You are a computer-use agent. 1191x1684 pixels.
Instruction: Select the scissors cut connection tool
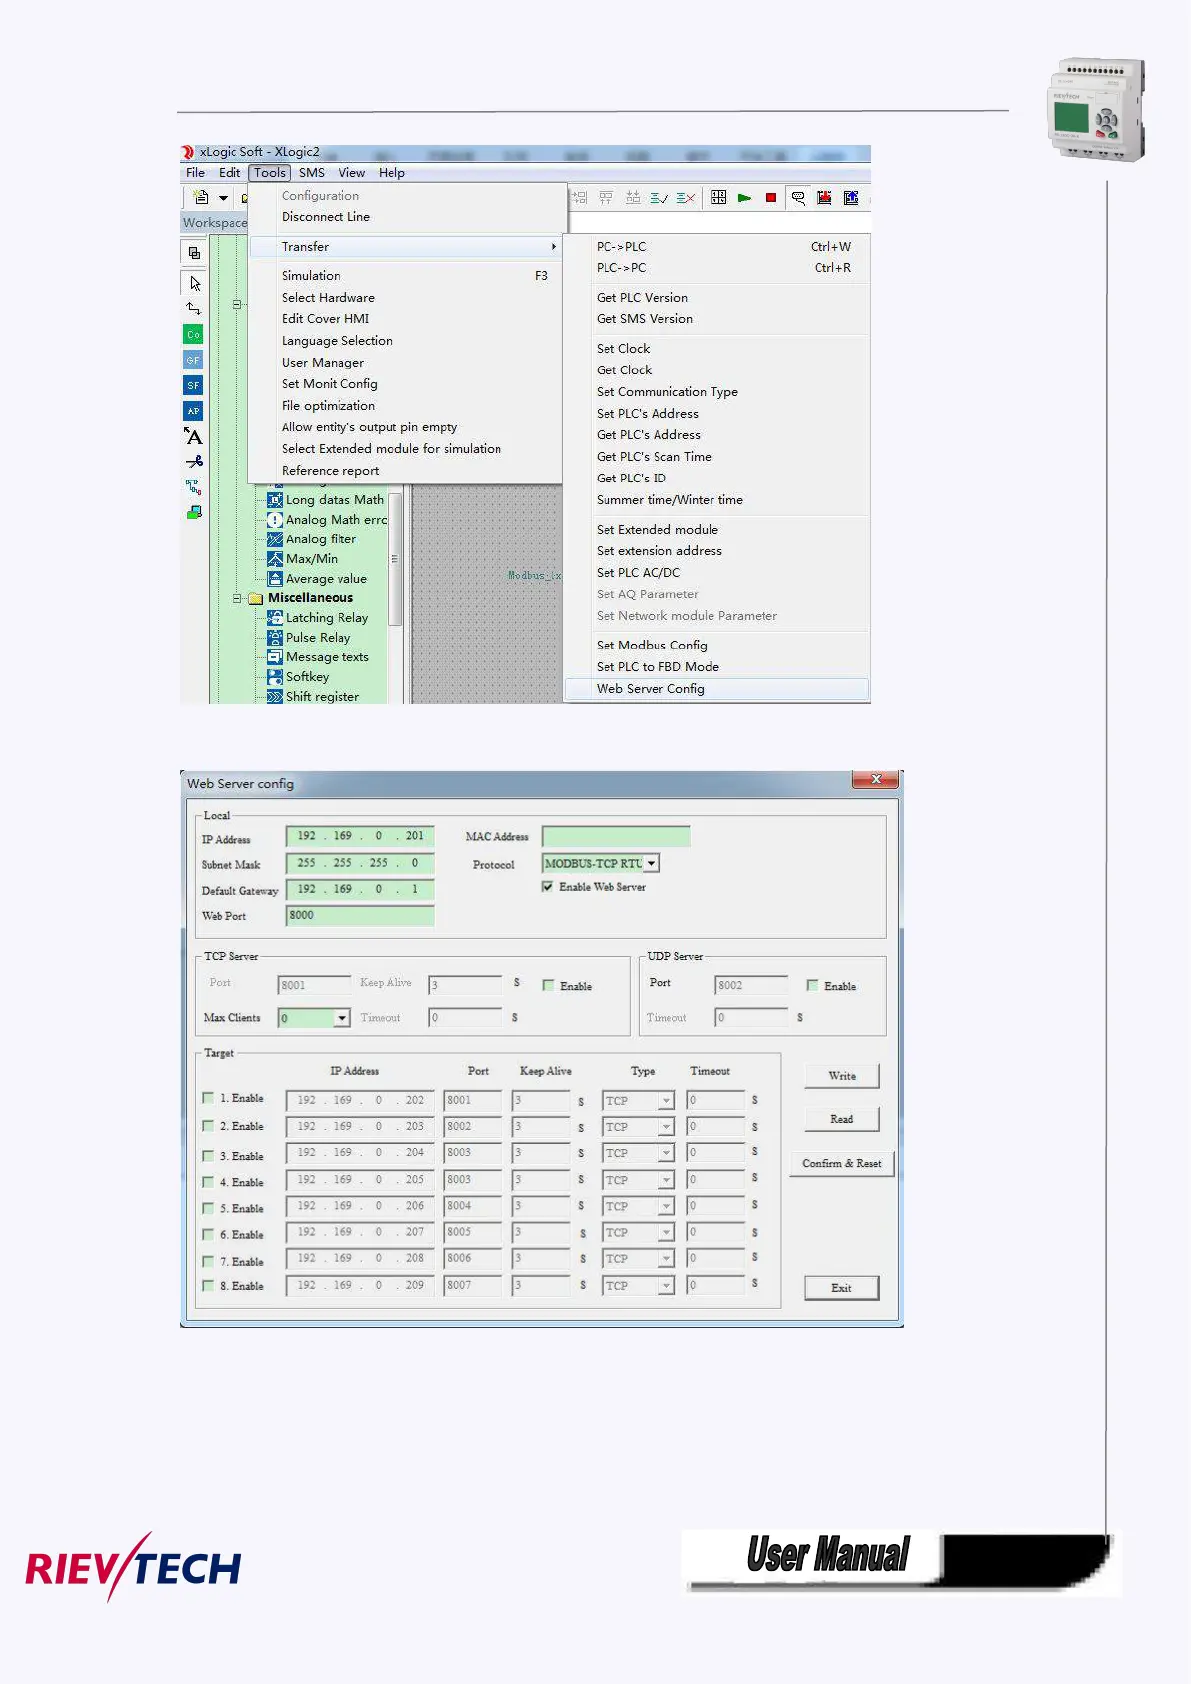coord(194,462)
